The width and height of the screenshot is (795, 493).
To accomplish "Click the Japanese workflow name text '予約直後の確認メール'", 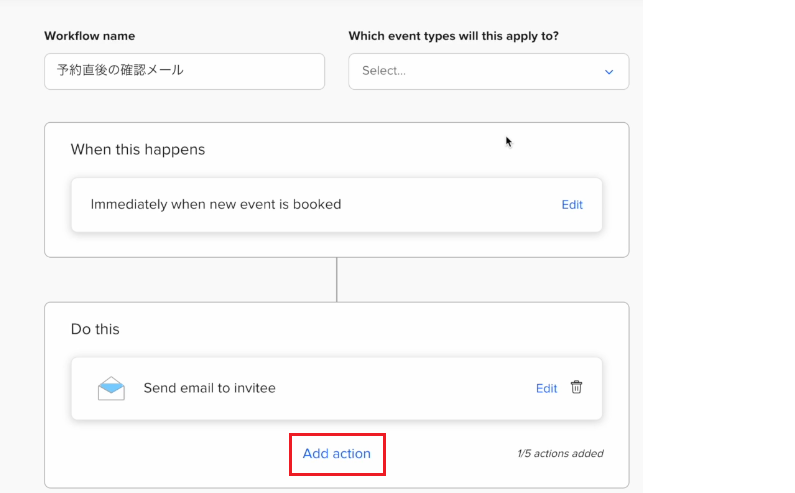I will (120, 70).
